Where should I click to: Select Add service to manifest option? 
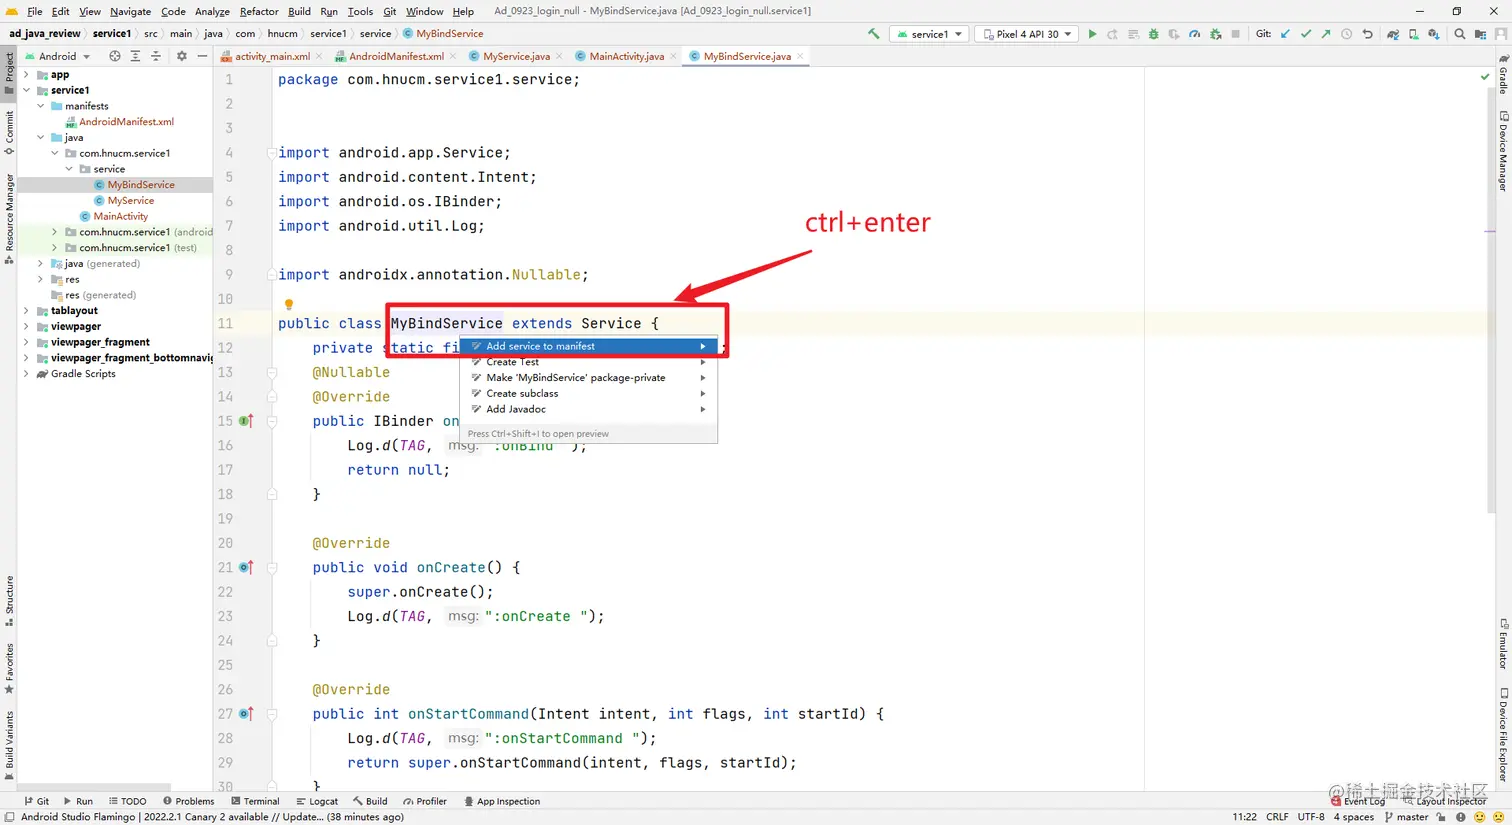pos(588,346)
